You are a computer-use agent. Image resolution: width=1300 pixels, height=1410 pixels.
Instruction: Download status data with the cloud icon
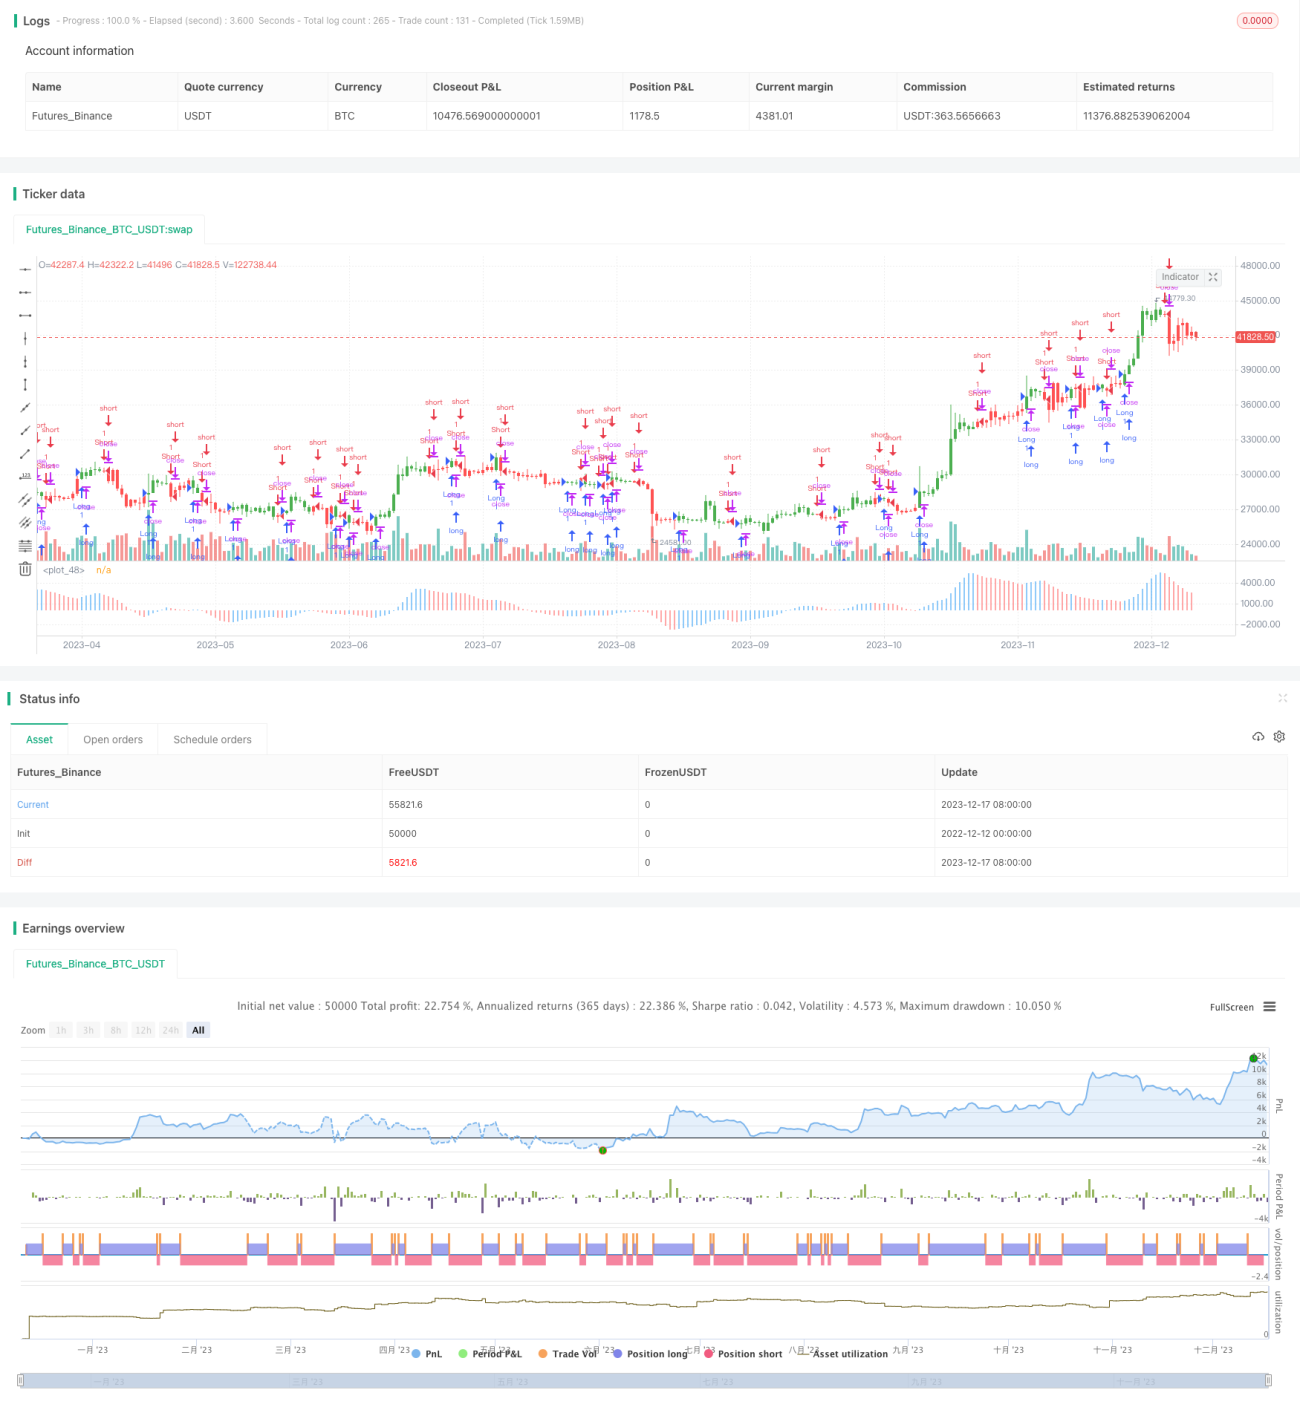(1258, 737)
